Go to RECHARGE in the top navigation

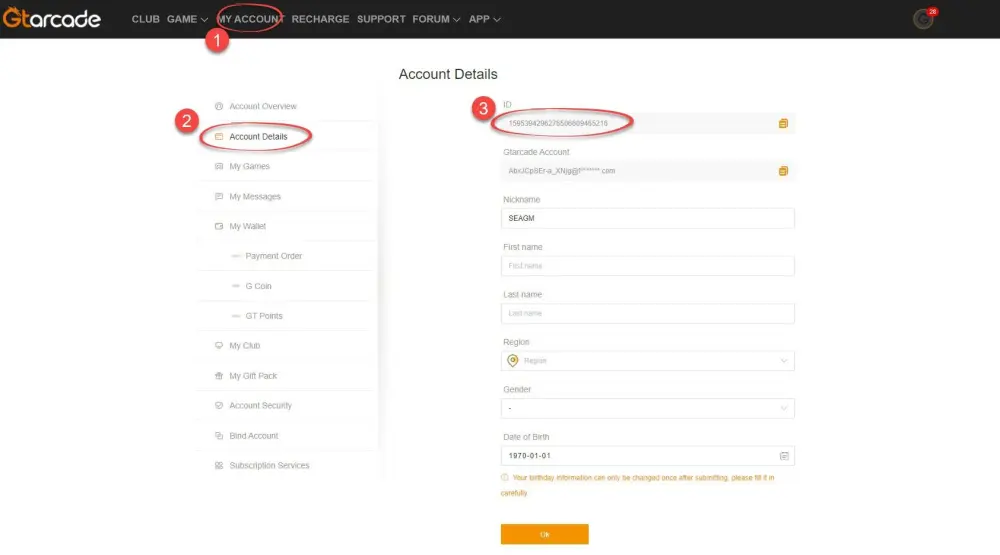[320, 19]
